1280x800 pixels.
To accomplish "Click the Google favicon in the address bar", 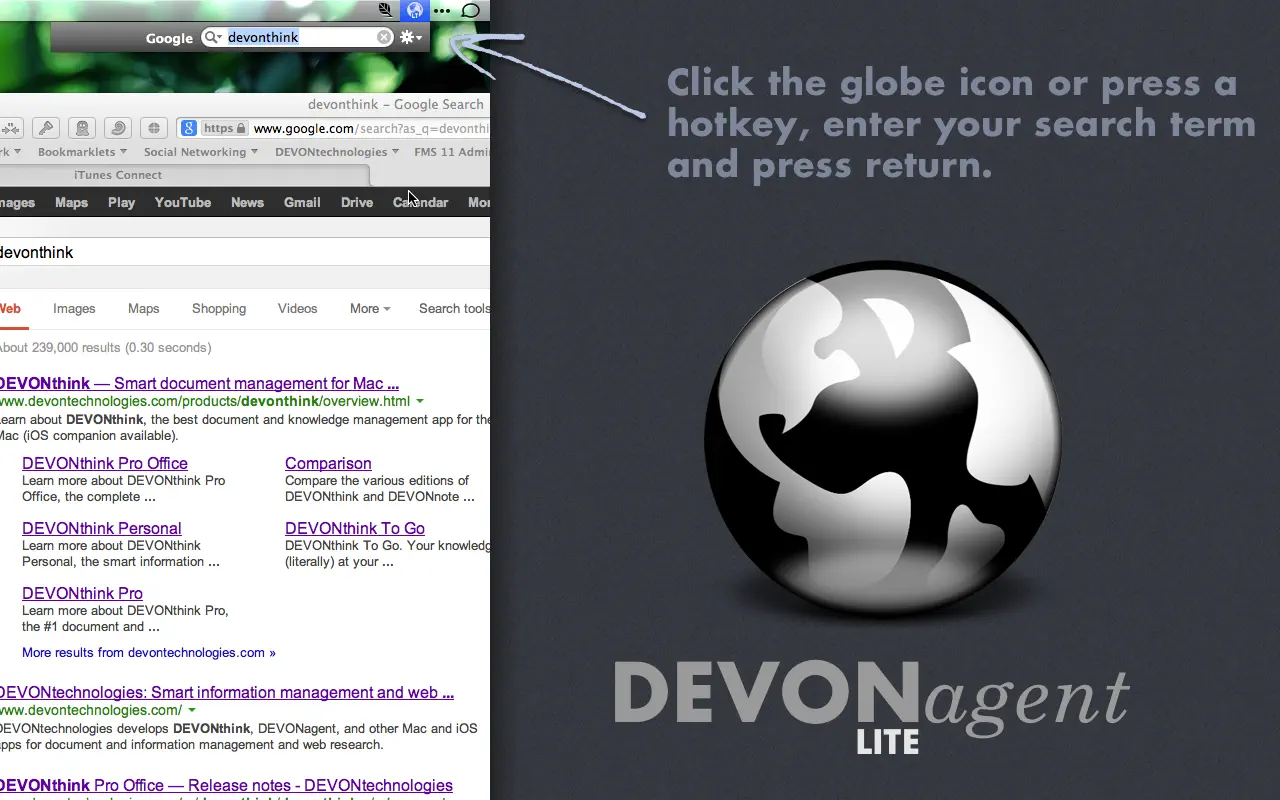I will pos(189,128).
